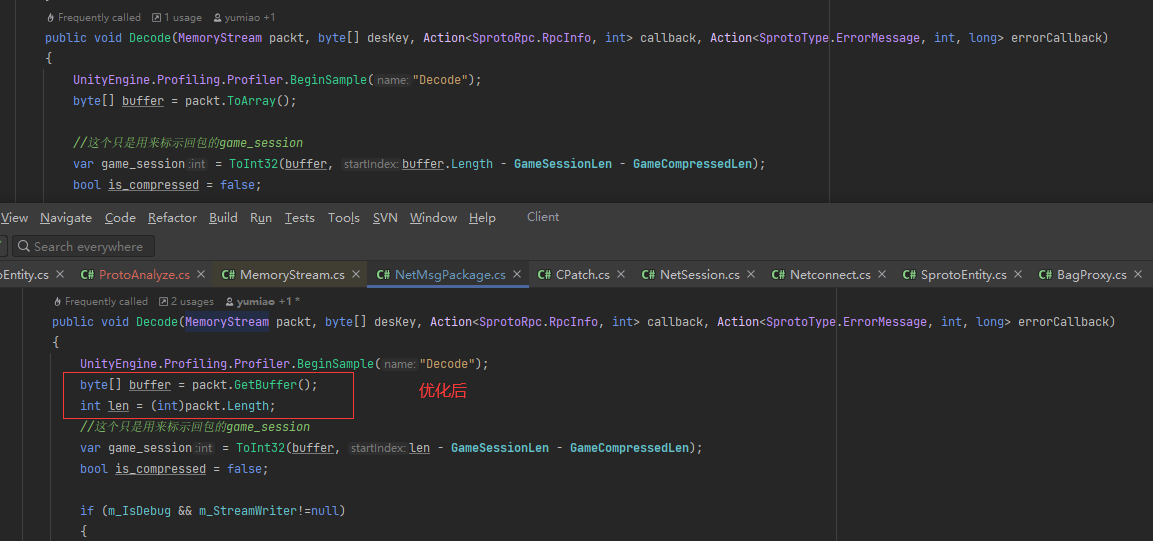Screen dimensions: 1153x541
Task: Click the magnifier icon in search box
Action: coord(23,247)
